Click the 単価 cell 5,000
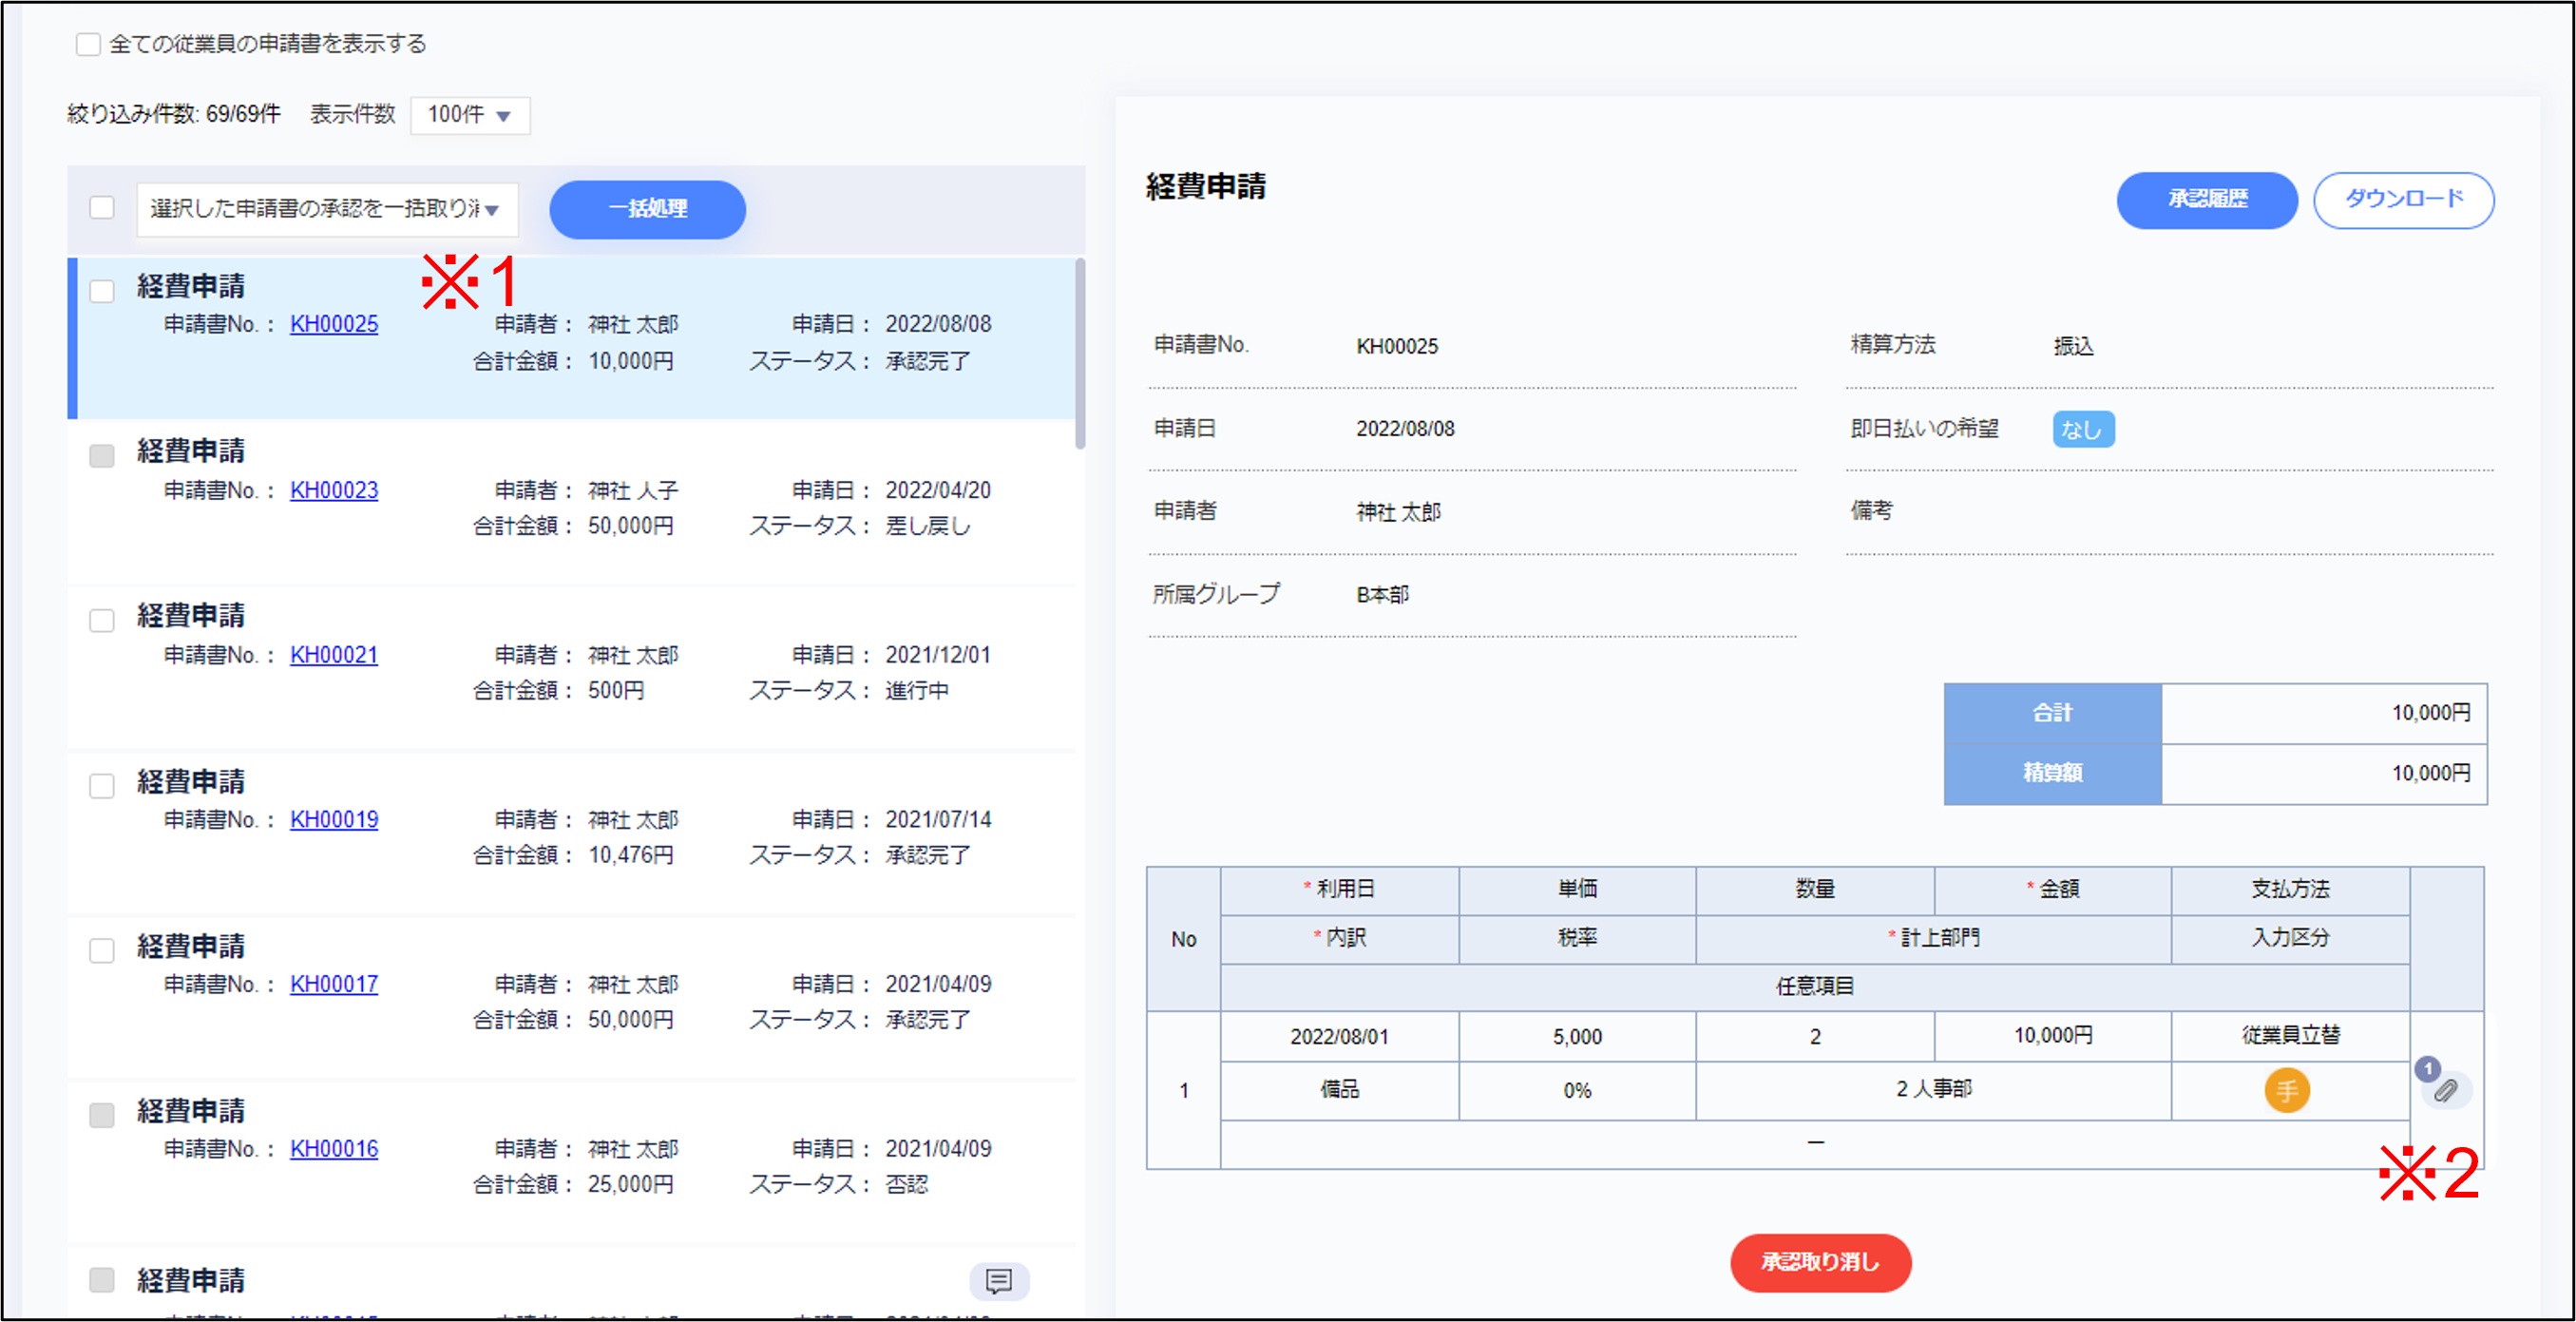The width and height of the screenshot is (2576, 1322). (x=1577, y=1036)
